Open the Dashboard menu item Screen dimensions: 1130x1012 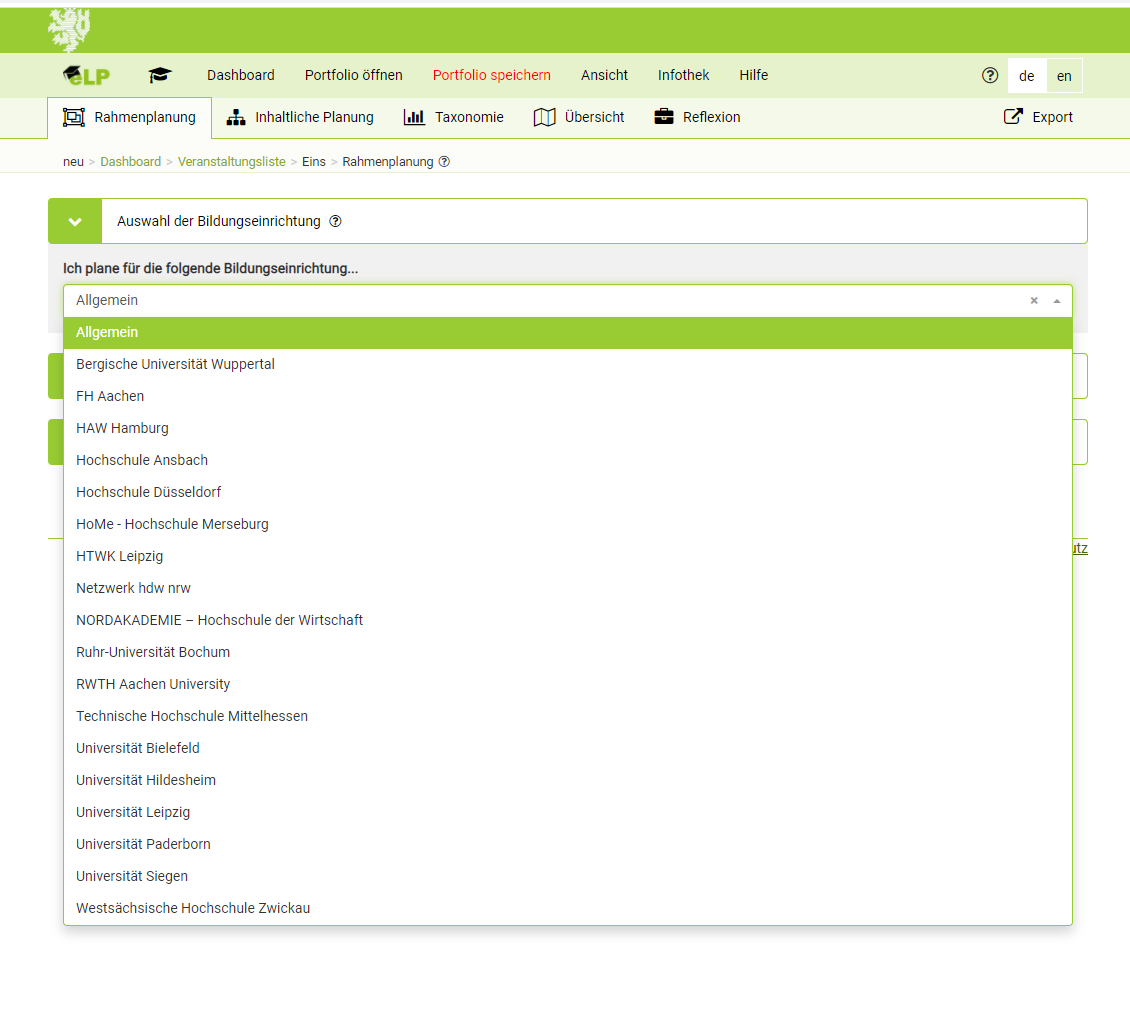[x=241, y=75]
